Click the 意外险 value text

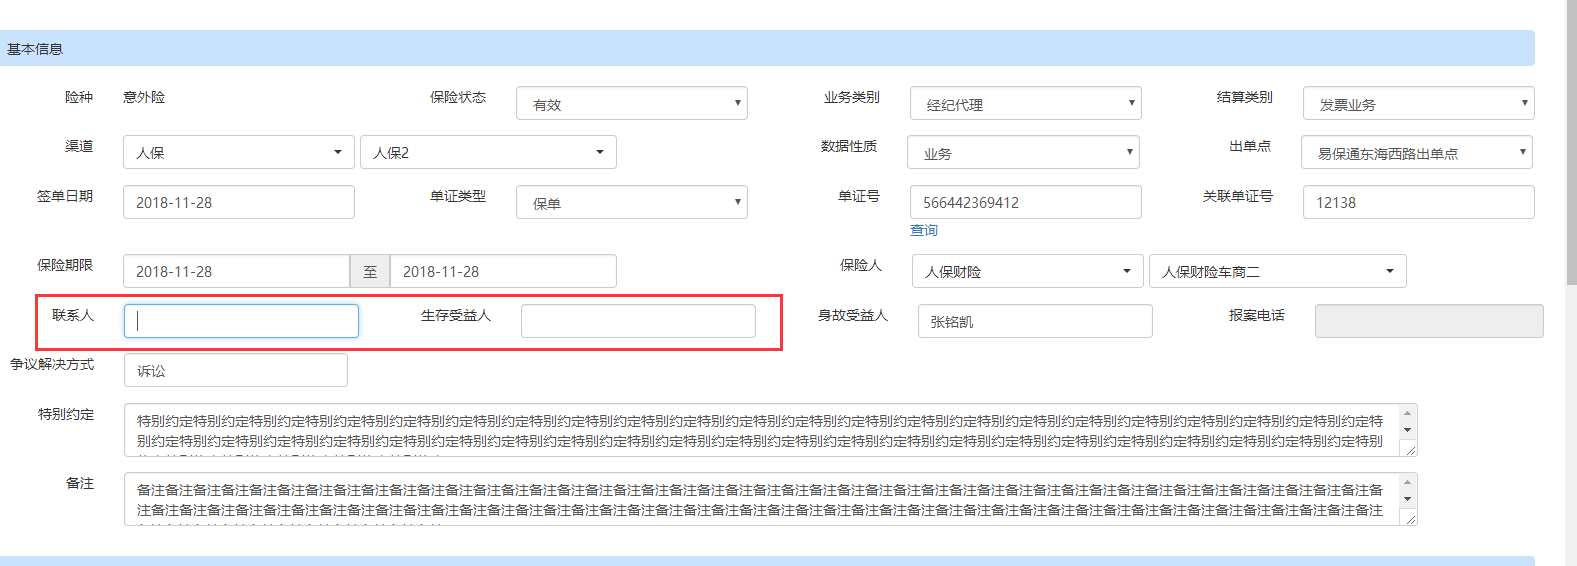click(x=144, y=97)
